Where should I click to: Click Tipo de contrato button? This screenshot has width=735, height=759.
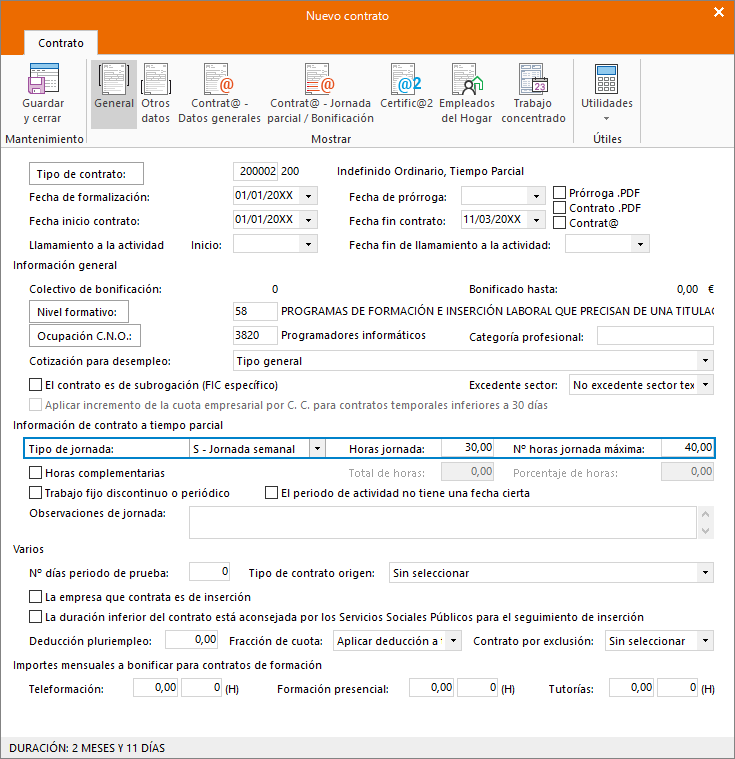tap(86, 174)
